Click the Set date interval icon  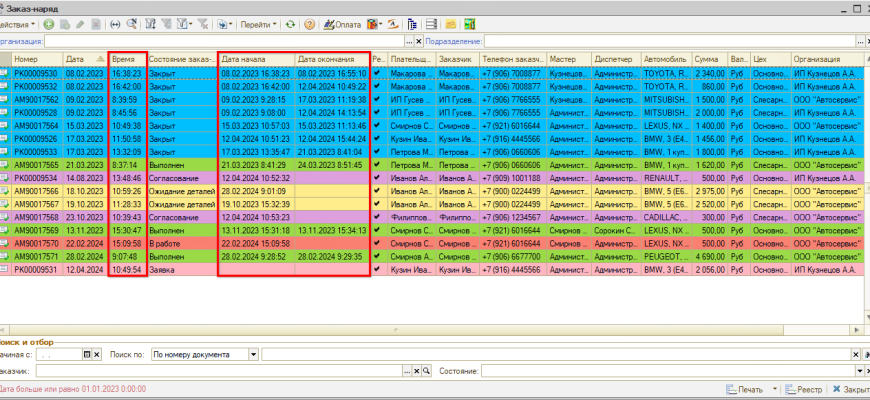pos(115,23)
